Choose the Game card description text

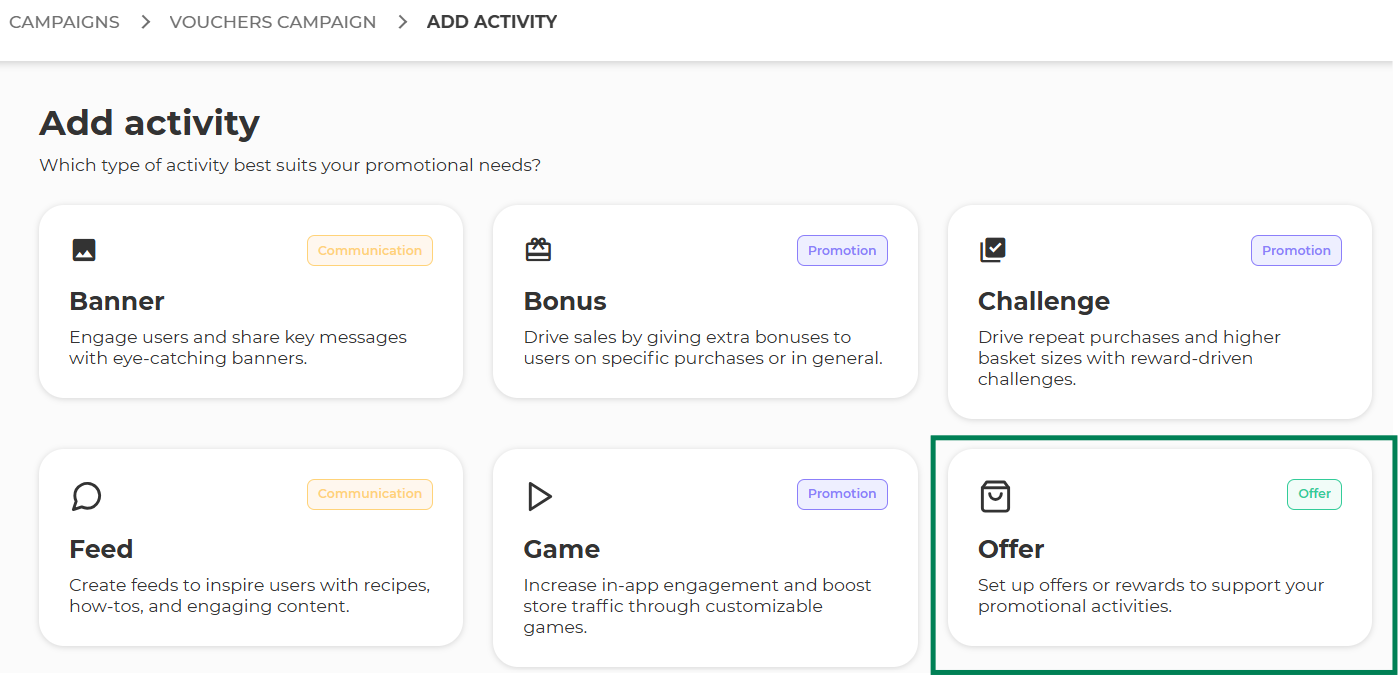coord(697,606)
